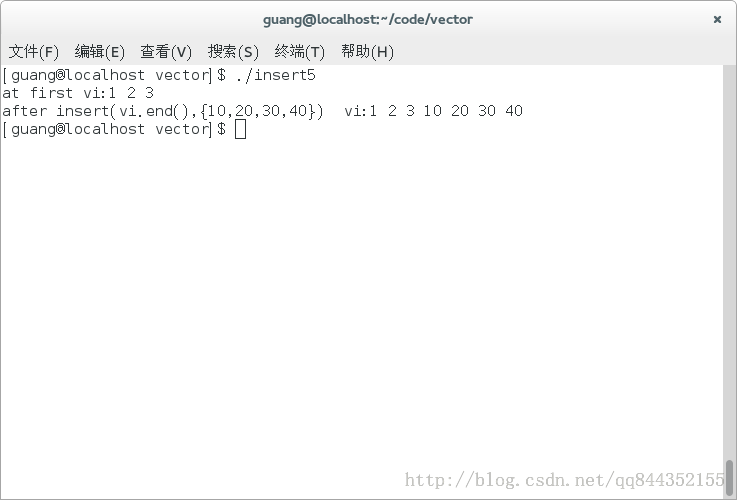This screenshot has width=737, height=500.
Task: Click the terminal cursor block at the prompt
Action: tap(240, 129)
